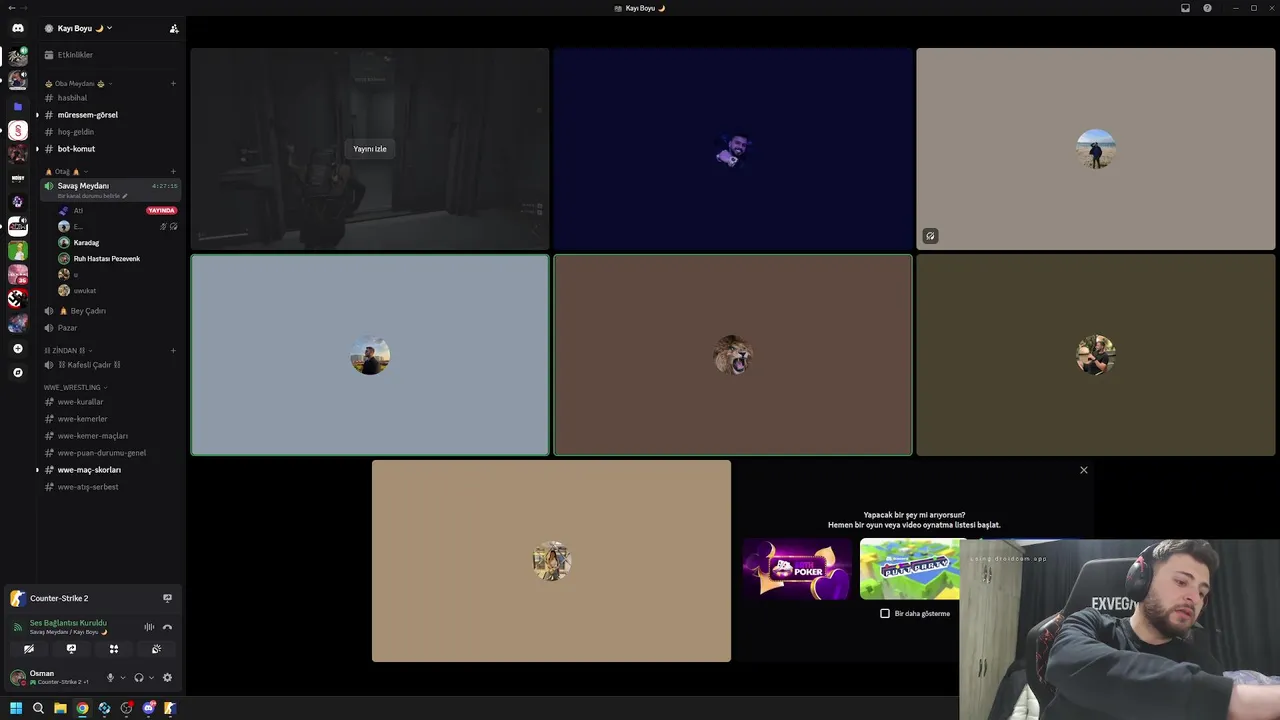Open input device dropdown beside microphone
Screen dimensions: 1280x720
123,678
